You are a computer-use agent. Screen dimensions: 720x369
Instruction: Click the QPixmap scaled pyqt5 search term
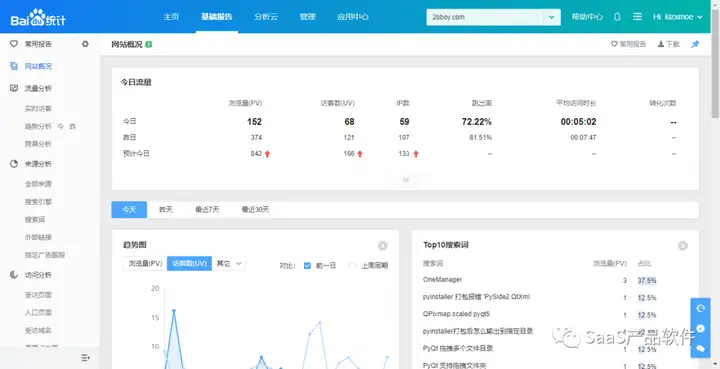point(456,314)
